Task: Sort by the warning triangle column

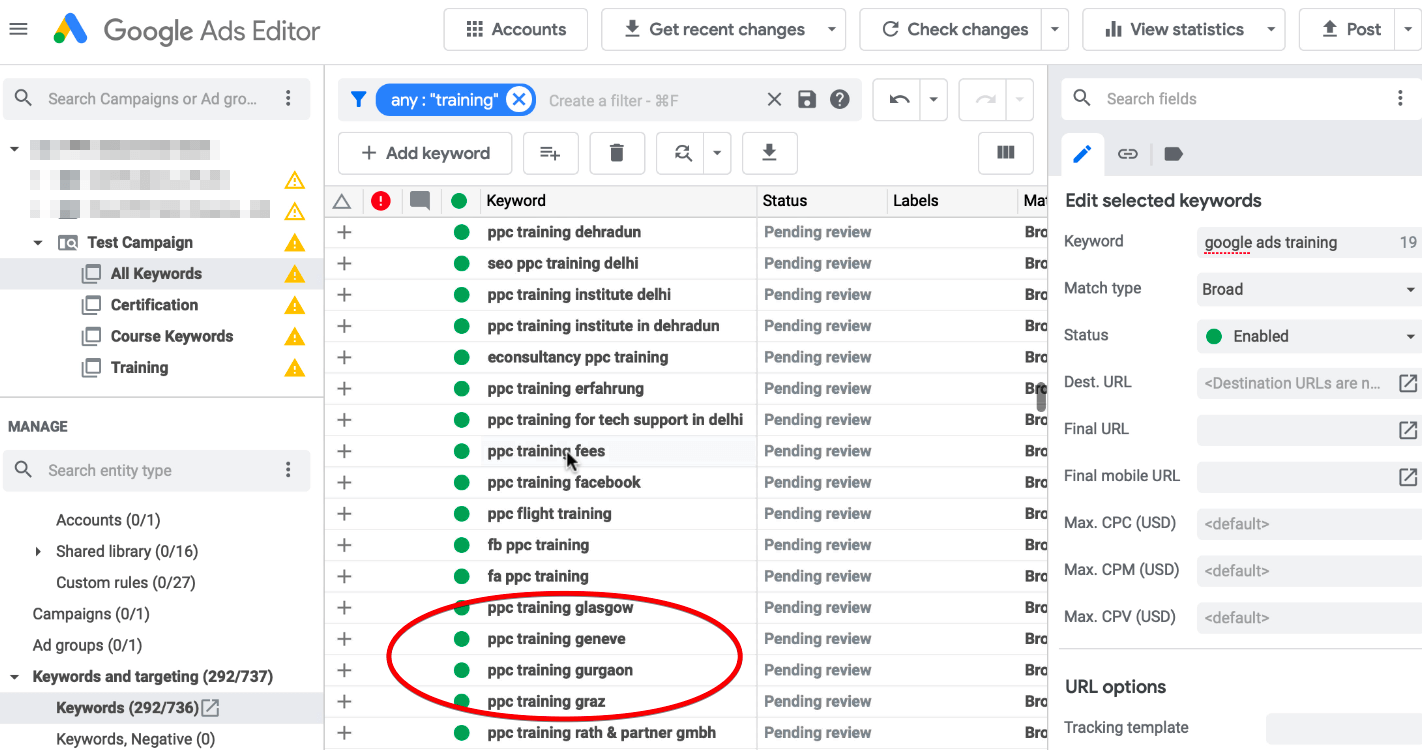Action: tap(342, 201)
